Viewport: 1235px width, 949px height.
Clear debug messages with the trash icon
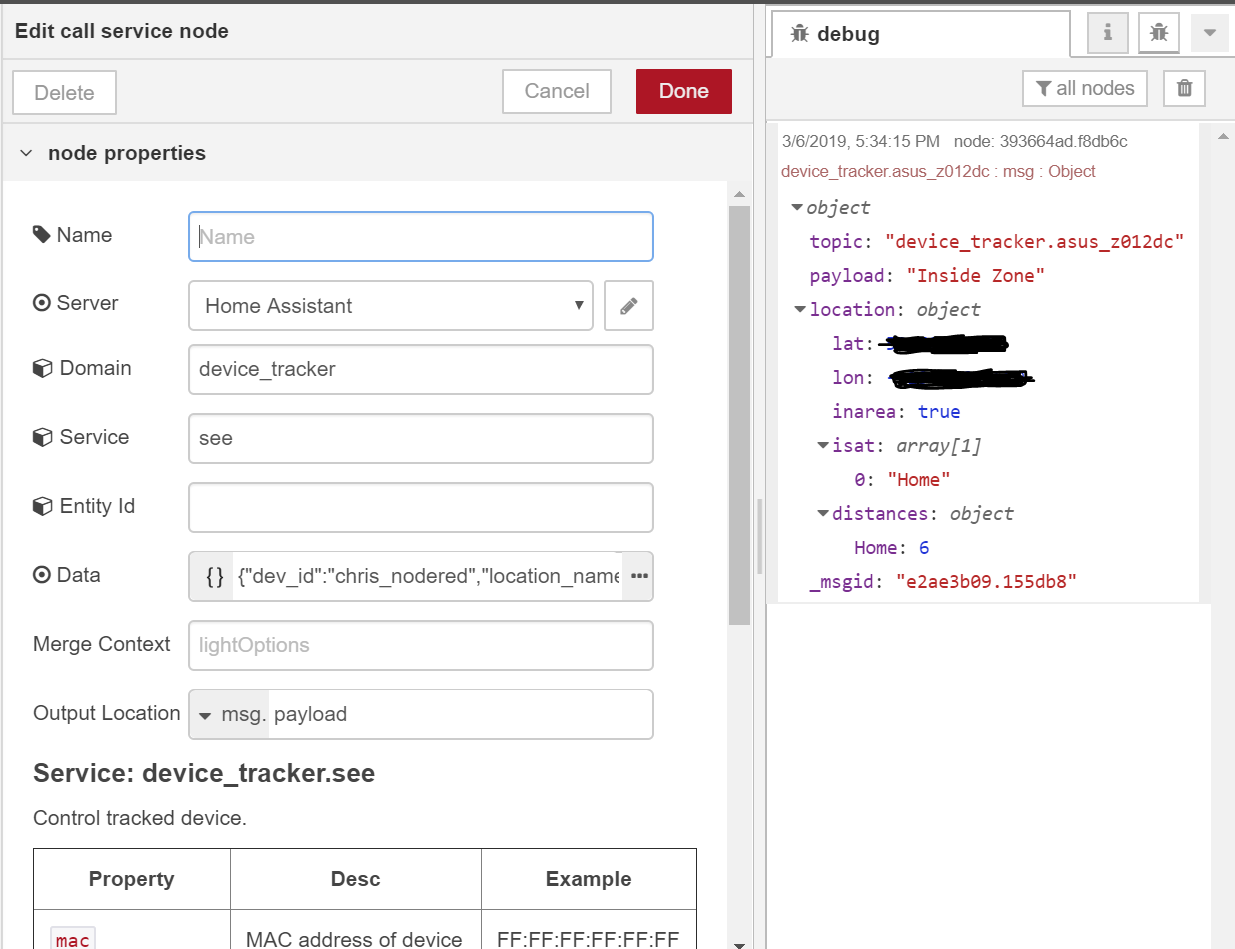pyautogui.click(x=1184, y=88)
